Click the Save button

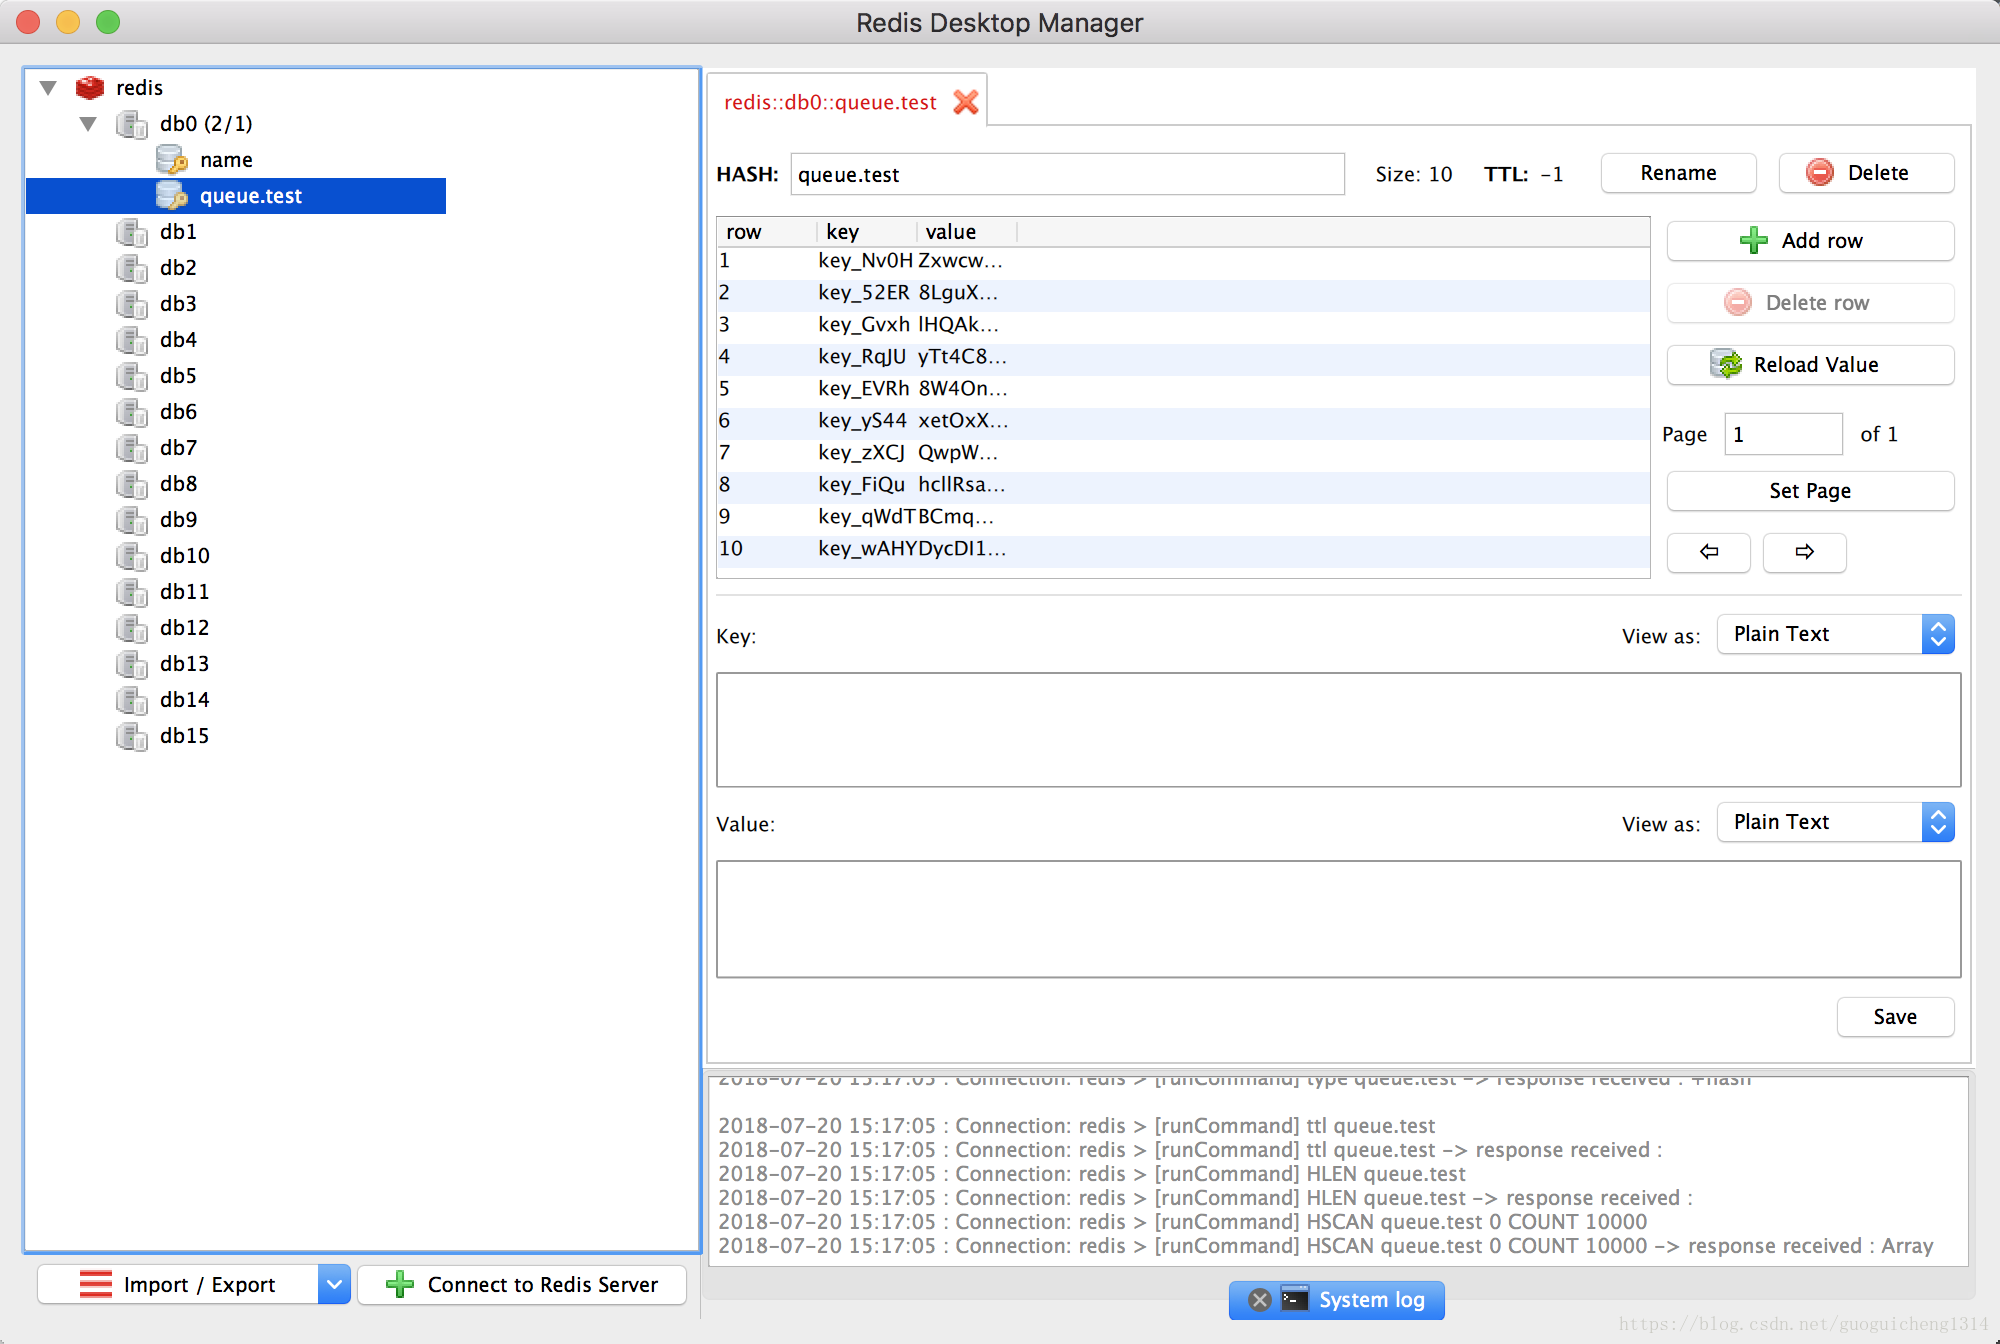tap(1895, 1017)
